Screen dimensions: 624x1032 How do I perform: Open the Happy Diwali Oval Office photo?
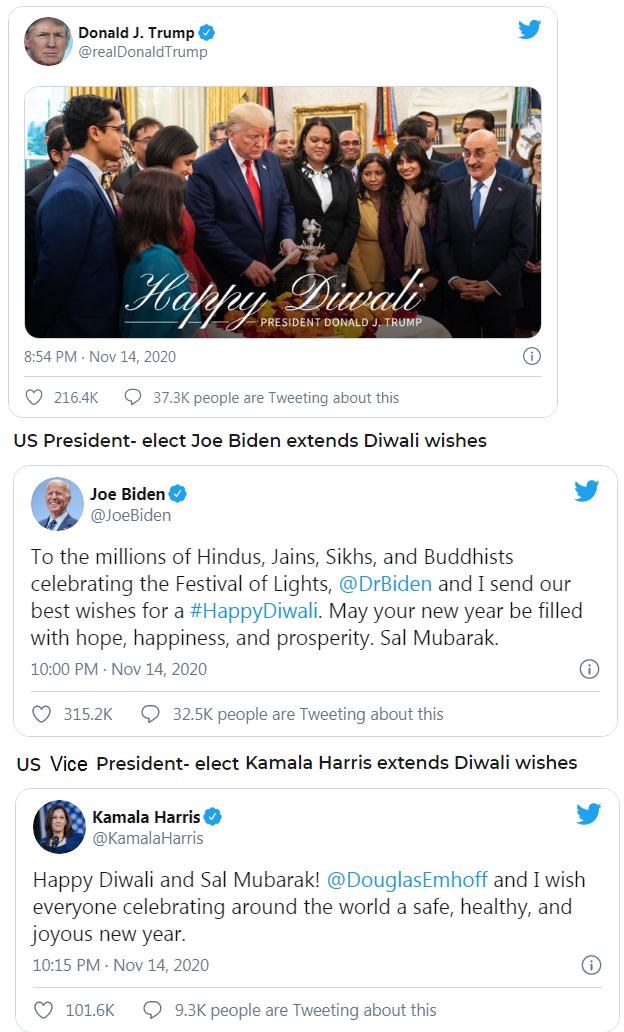click(282, 212)
